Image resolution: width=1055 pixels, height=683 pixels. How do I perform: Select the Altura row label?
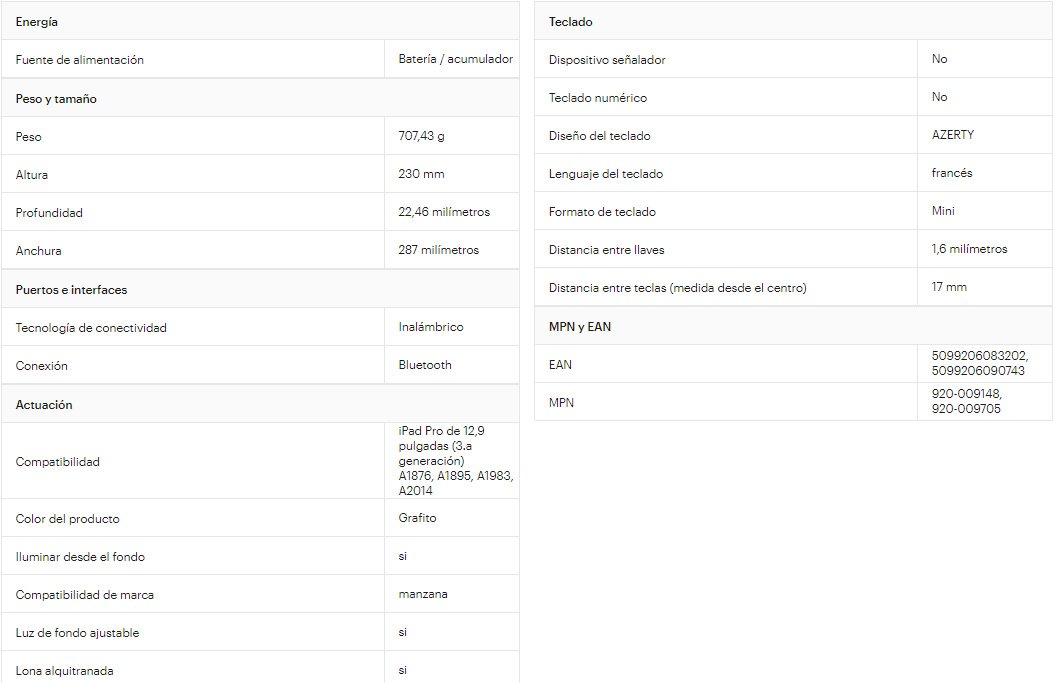tap(32, 175)
